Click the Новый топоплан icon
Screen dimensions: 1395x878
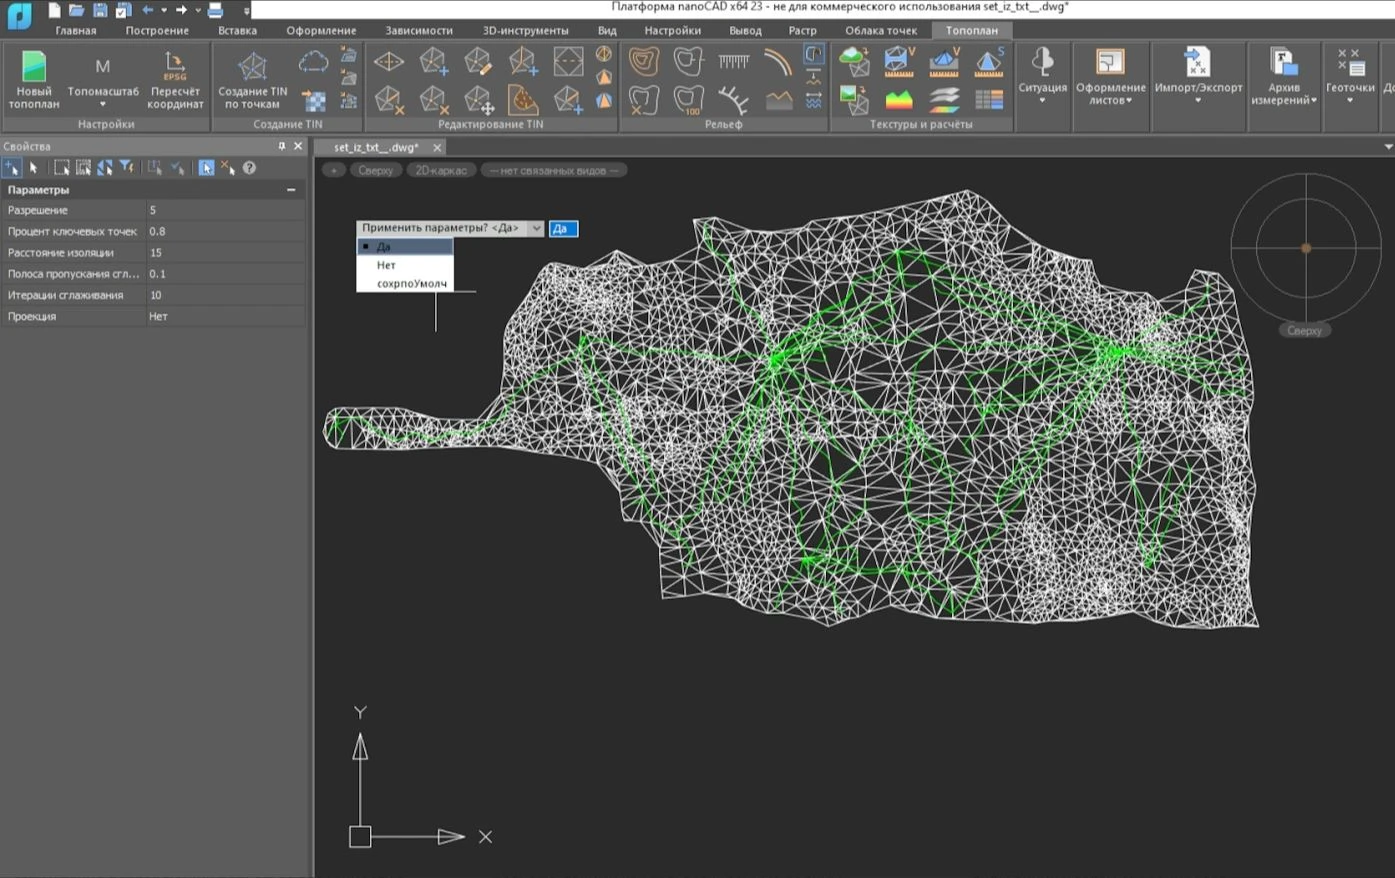[x=34, y=68]
